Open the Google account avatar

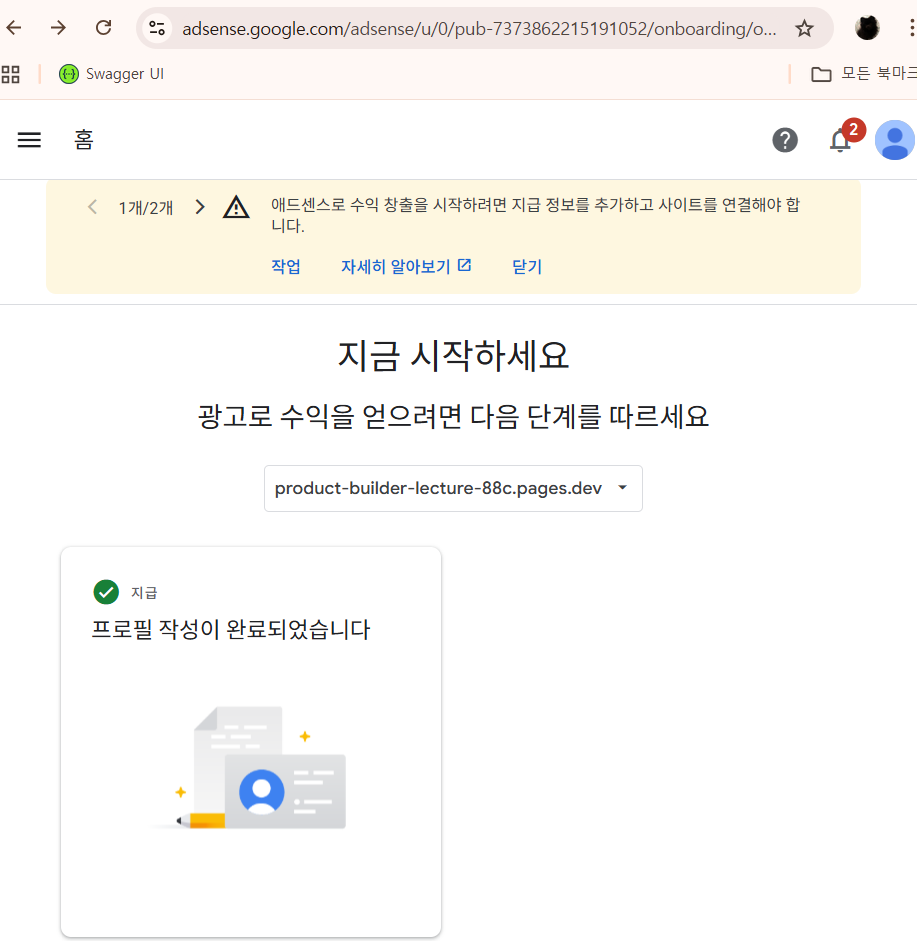tap(895, 140)
